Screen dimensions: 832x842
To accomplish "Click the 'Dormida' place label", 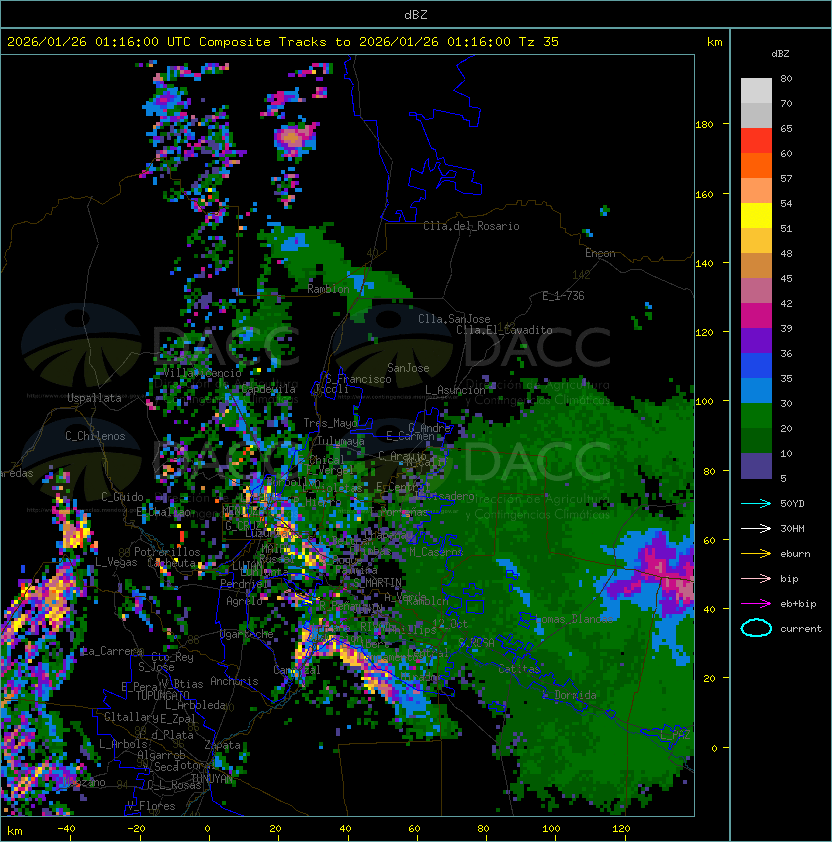I will tap(575, 695).
